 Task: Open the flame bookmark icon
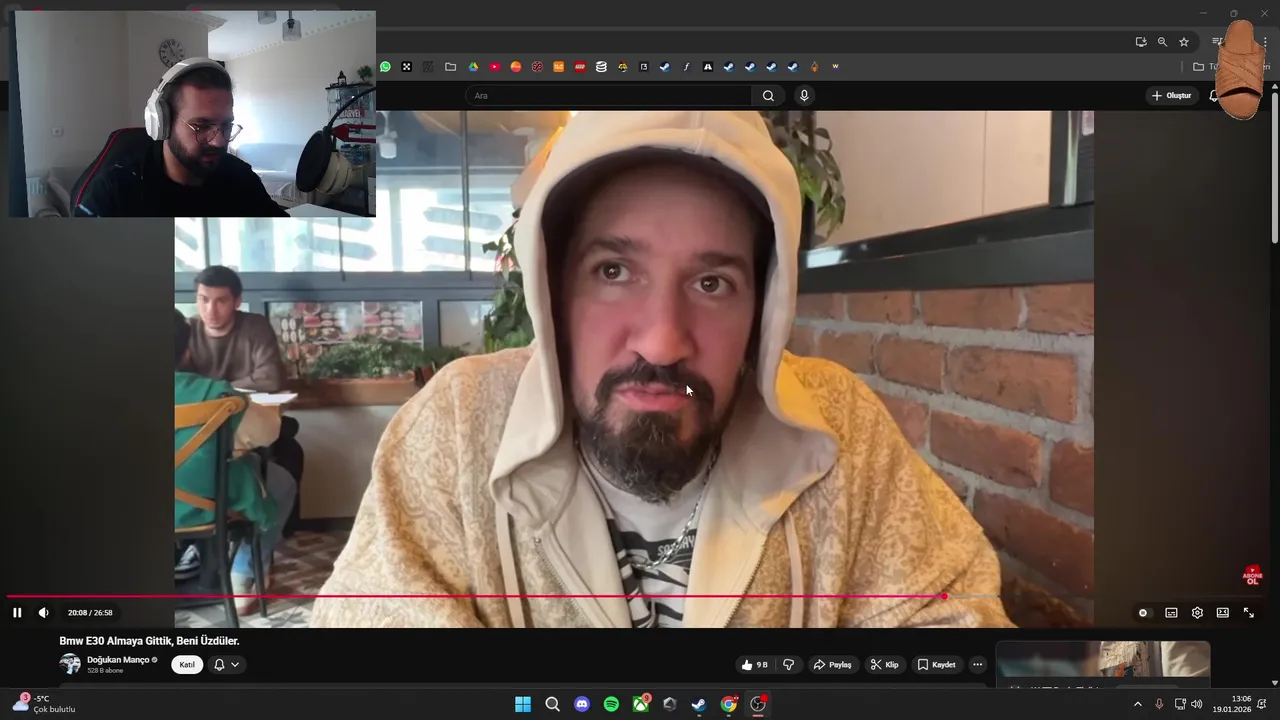point(814,67)
